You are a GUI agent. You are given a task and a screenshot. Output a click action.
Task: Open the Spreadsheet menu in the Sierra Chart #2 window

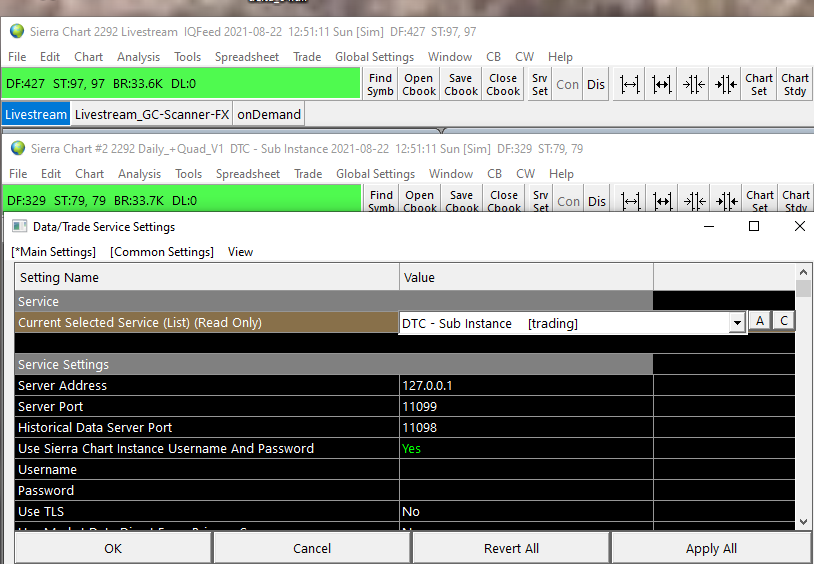248,173
